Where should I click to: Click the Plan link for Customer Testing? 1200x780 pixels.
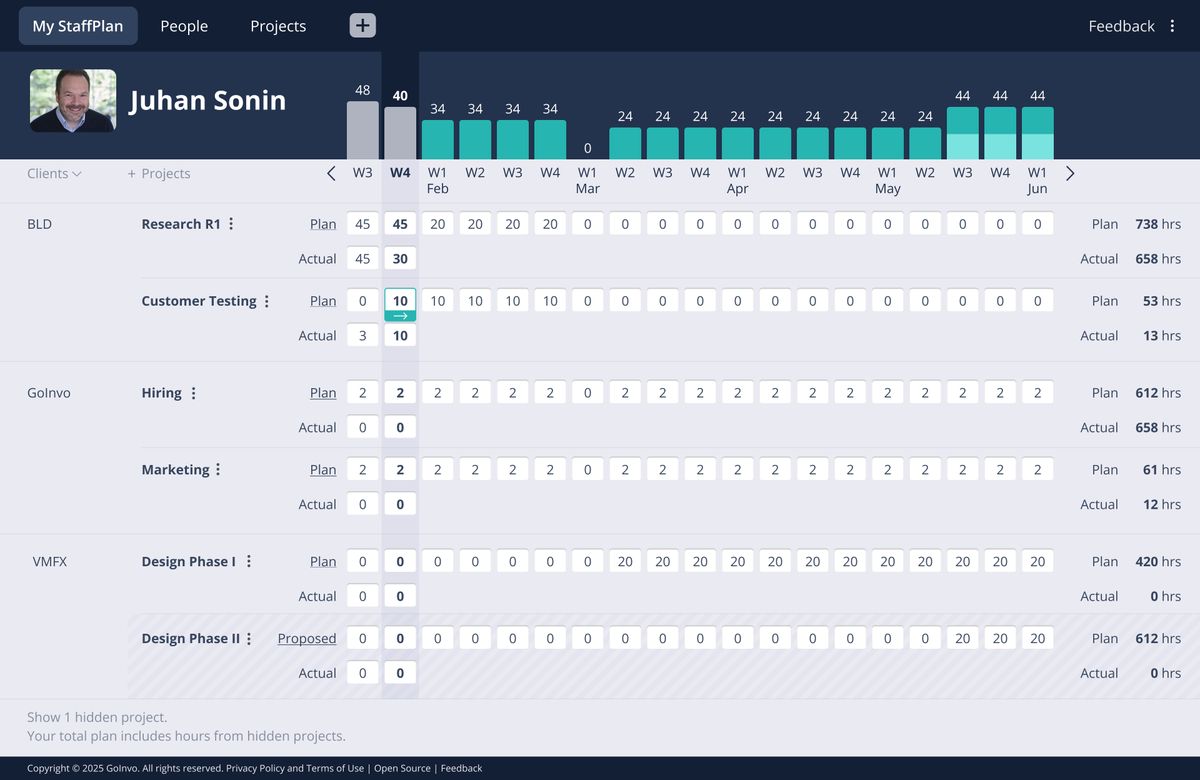click(x=323, y=301)
